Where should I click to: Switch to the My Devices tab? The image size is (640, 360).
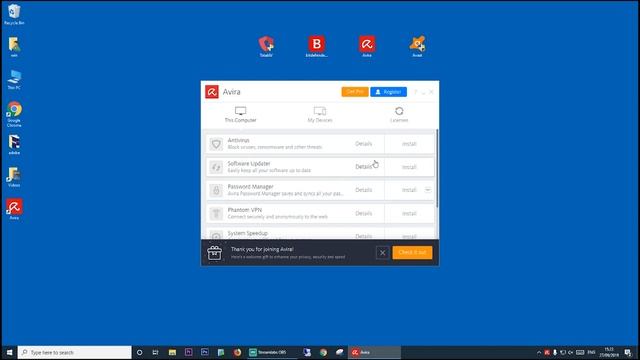pos(320,115)
